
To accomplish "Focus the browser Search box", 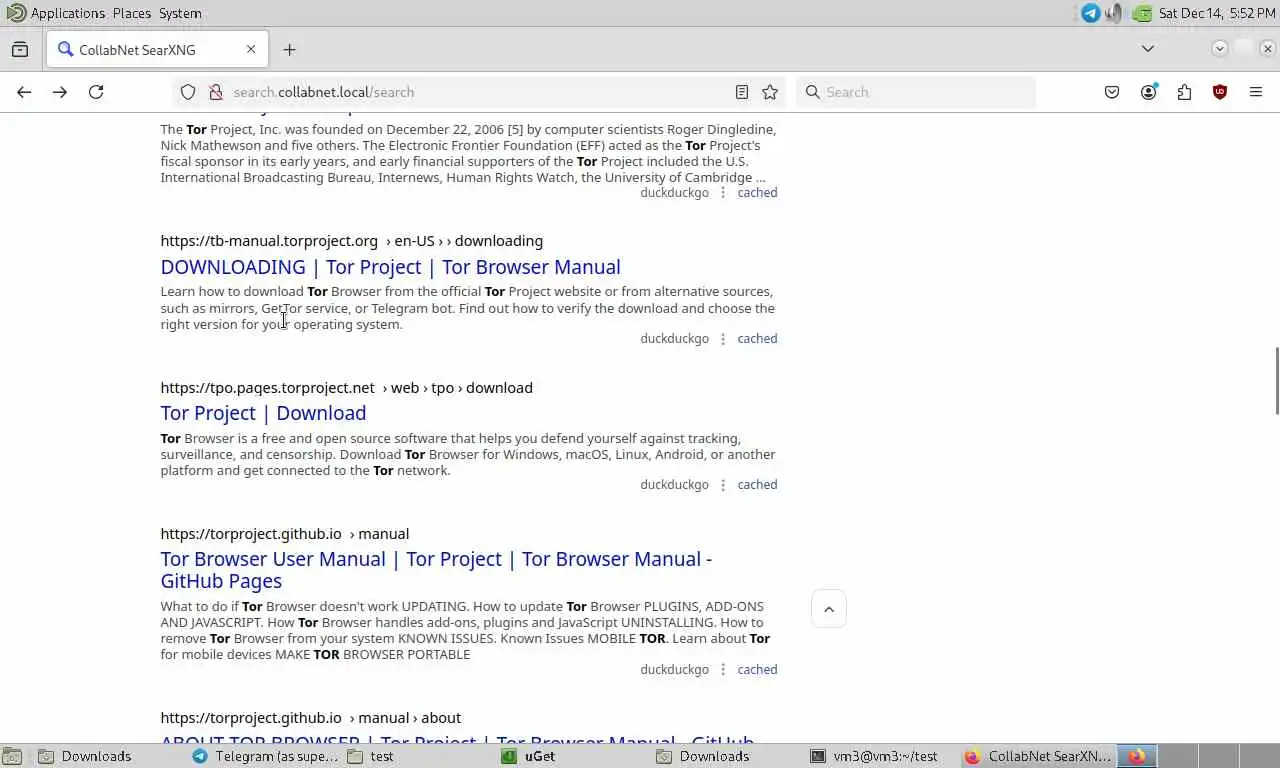I will 916,92.
